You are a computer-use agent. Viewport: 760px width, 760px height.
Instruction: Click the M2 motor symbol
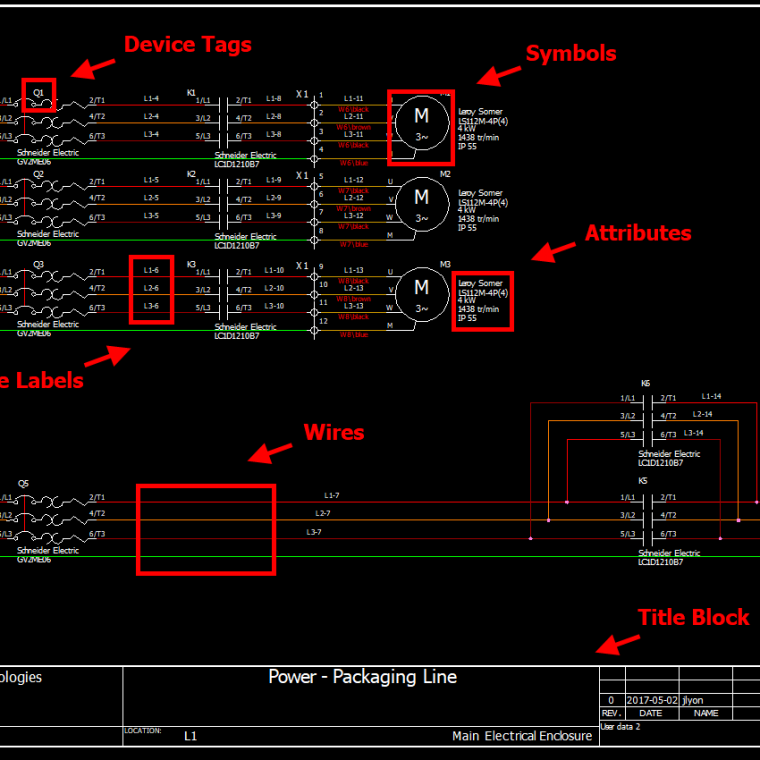pyautogui.click(x=421, y=205)
